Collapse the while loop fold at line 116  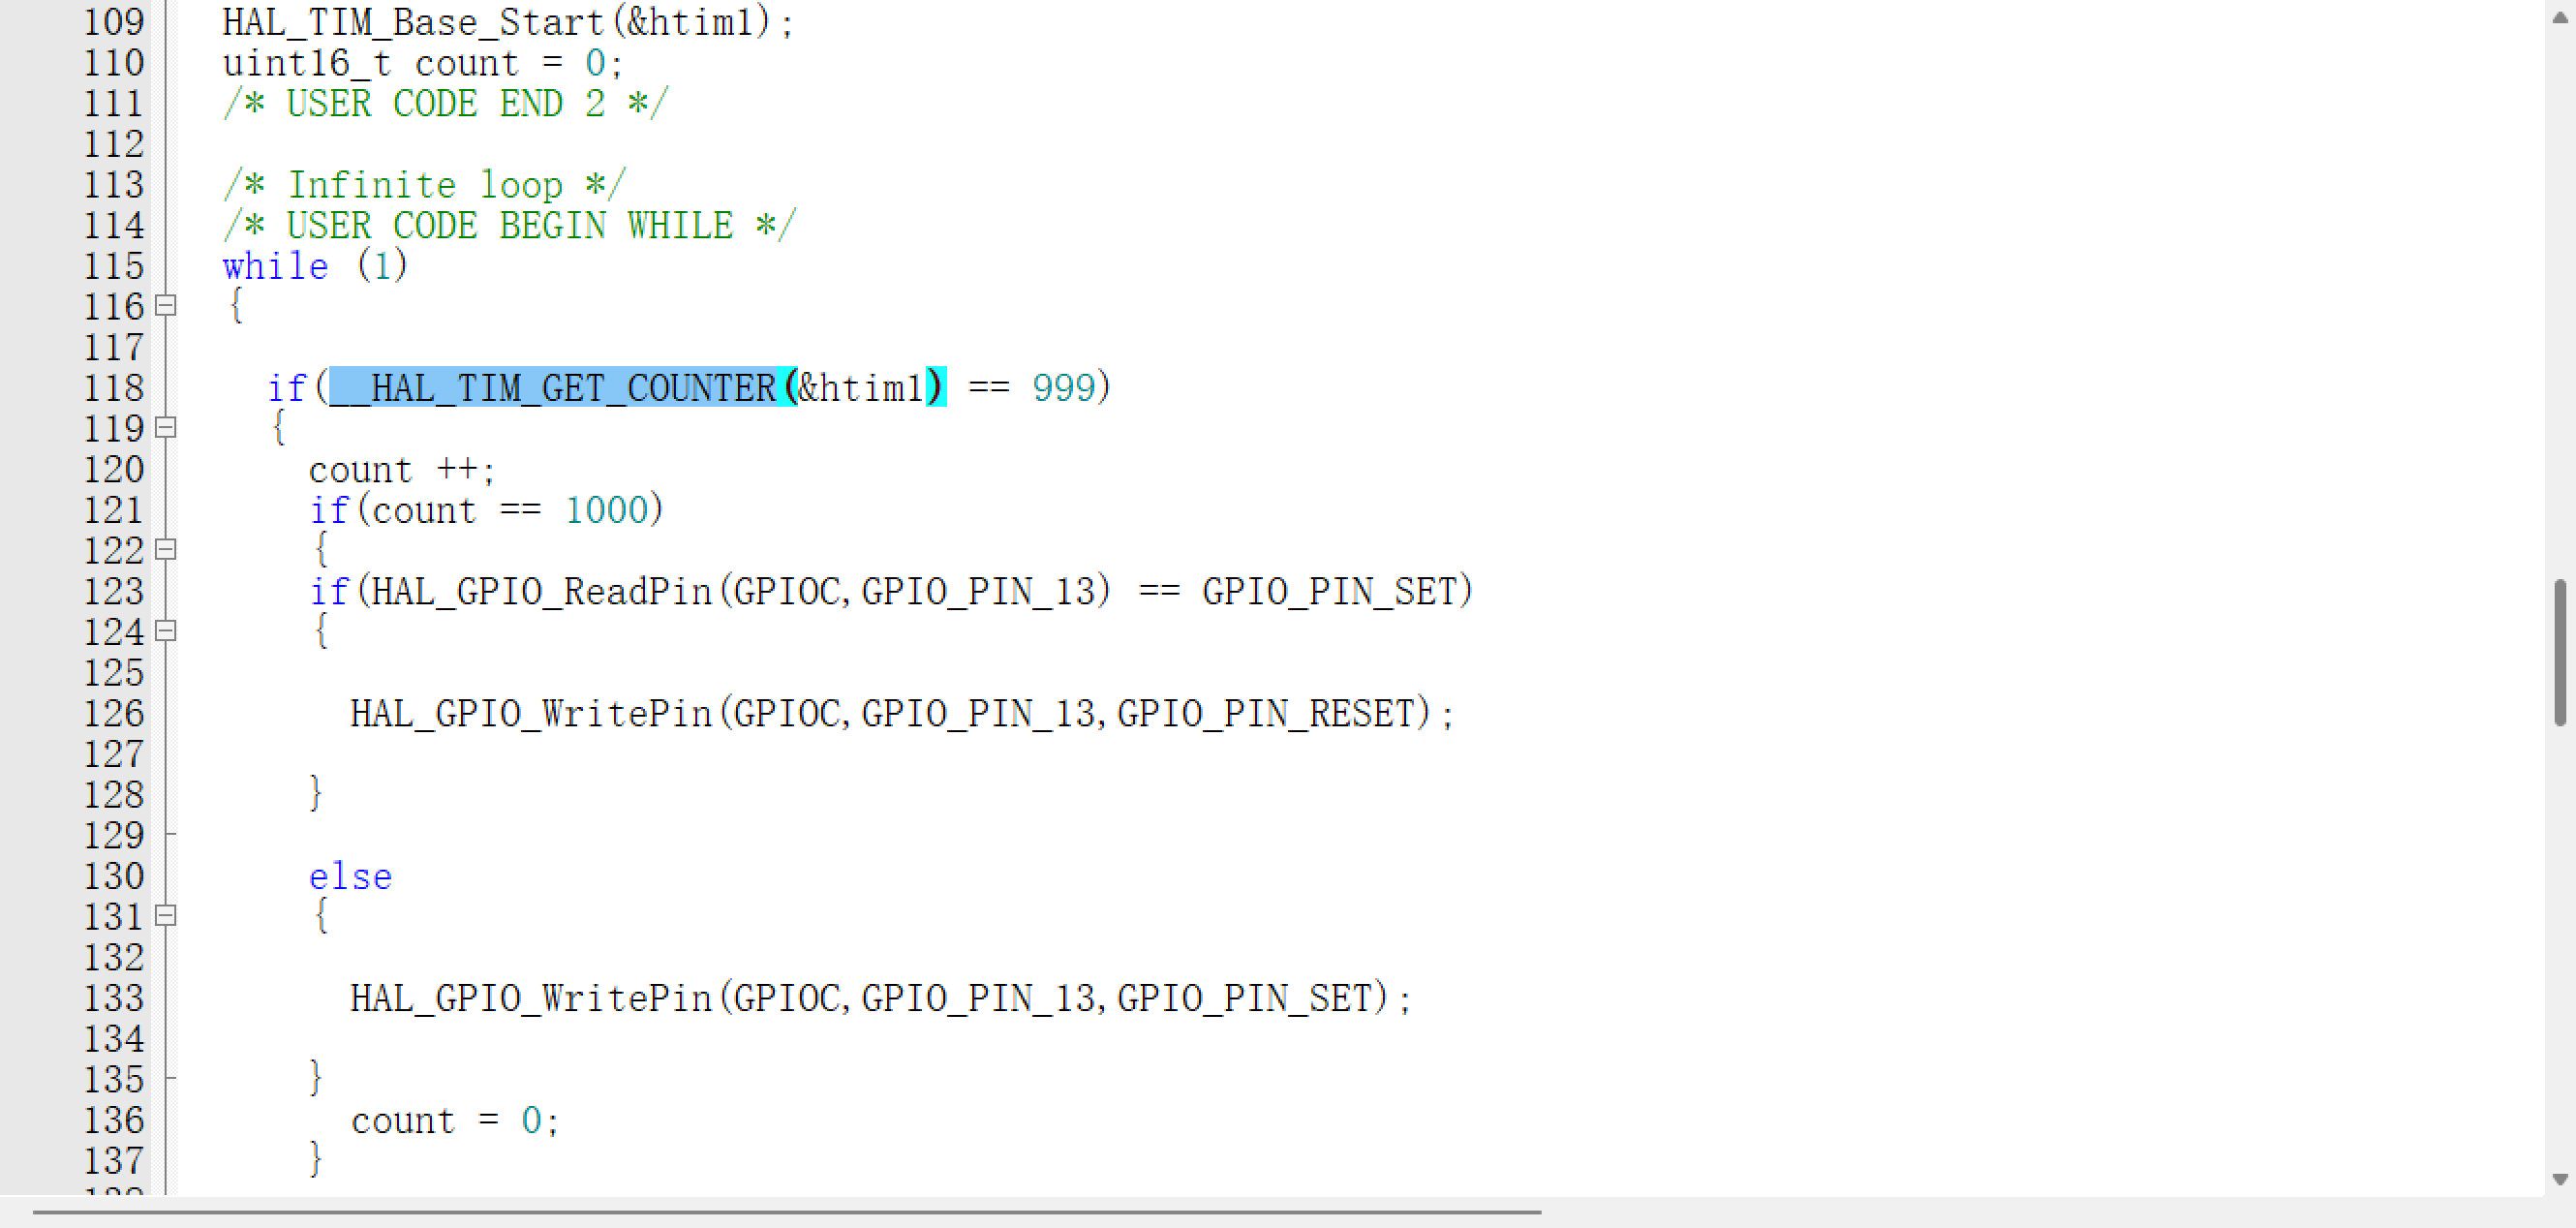[x=167, y=306]
